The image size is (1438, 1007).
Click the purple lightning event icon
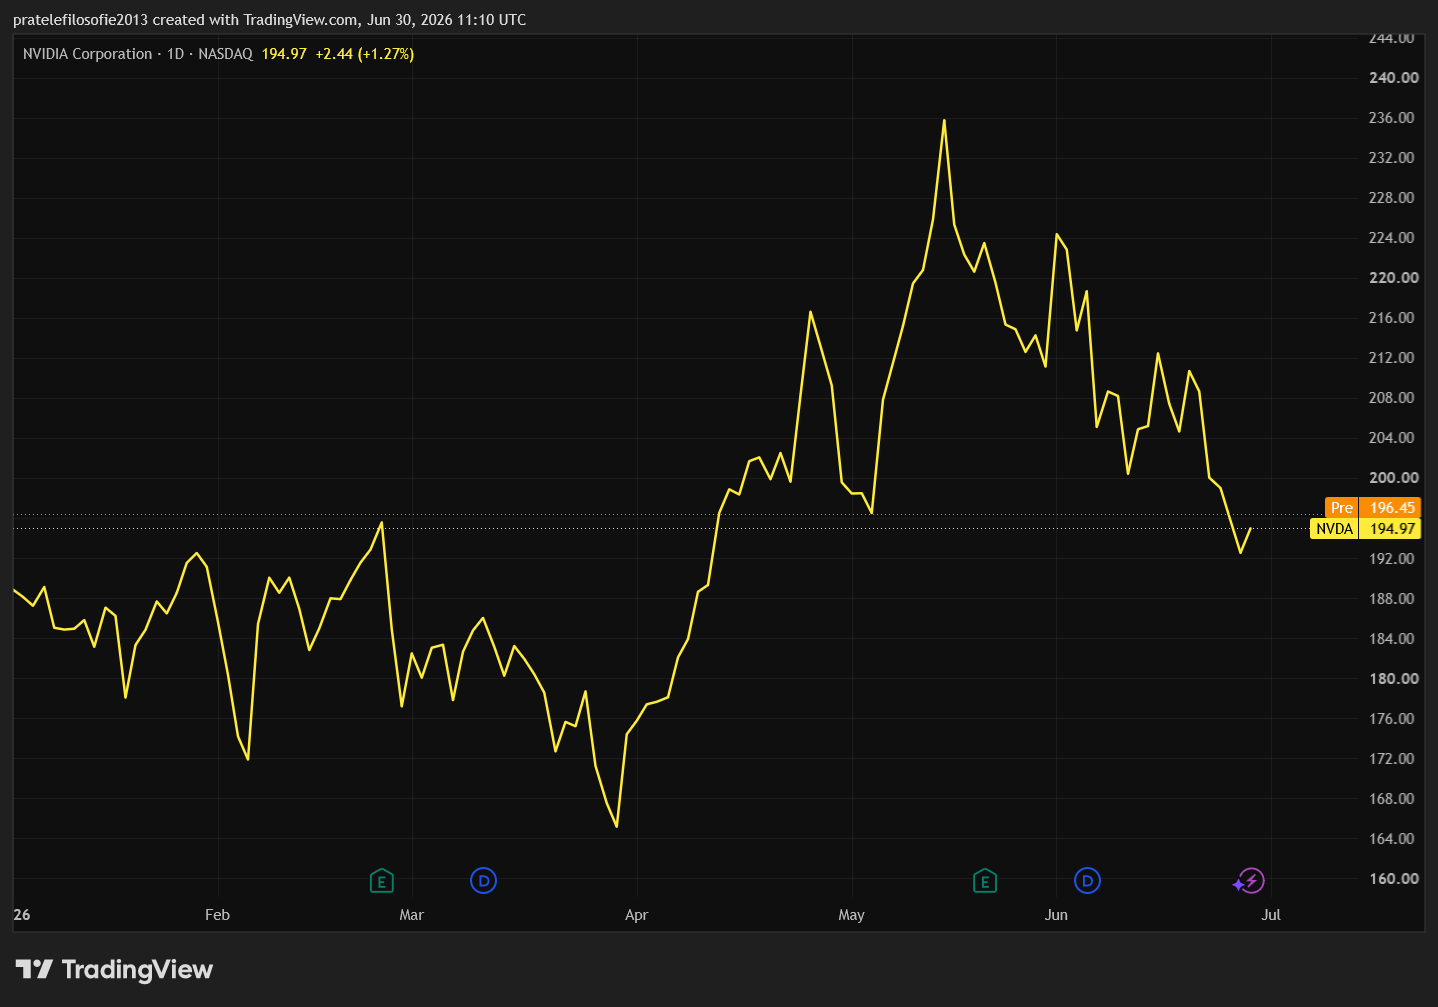tap(1249, 881)
